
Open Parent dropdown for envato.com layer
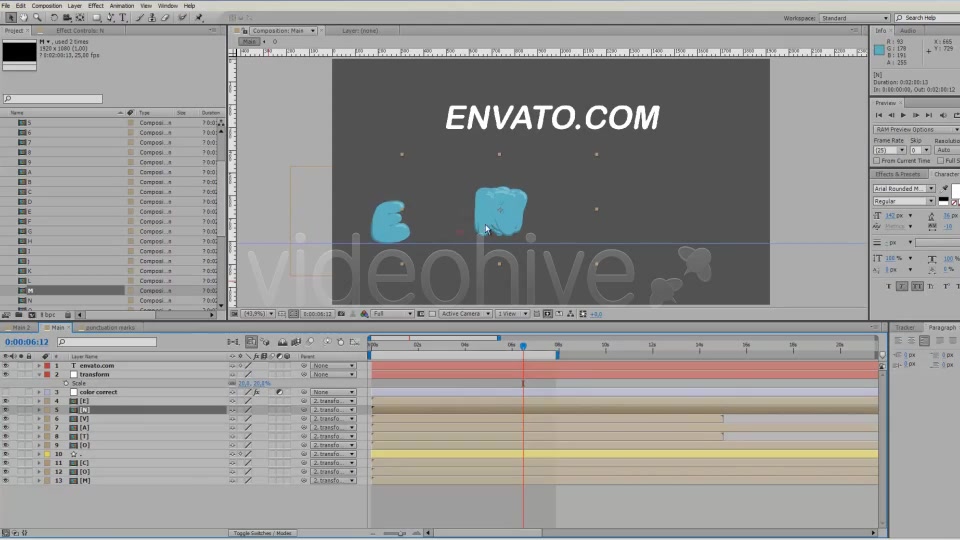pos(333,366)
